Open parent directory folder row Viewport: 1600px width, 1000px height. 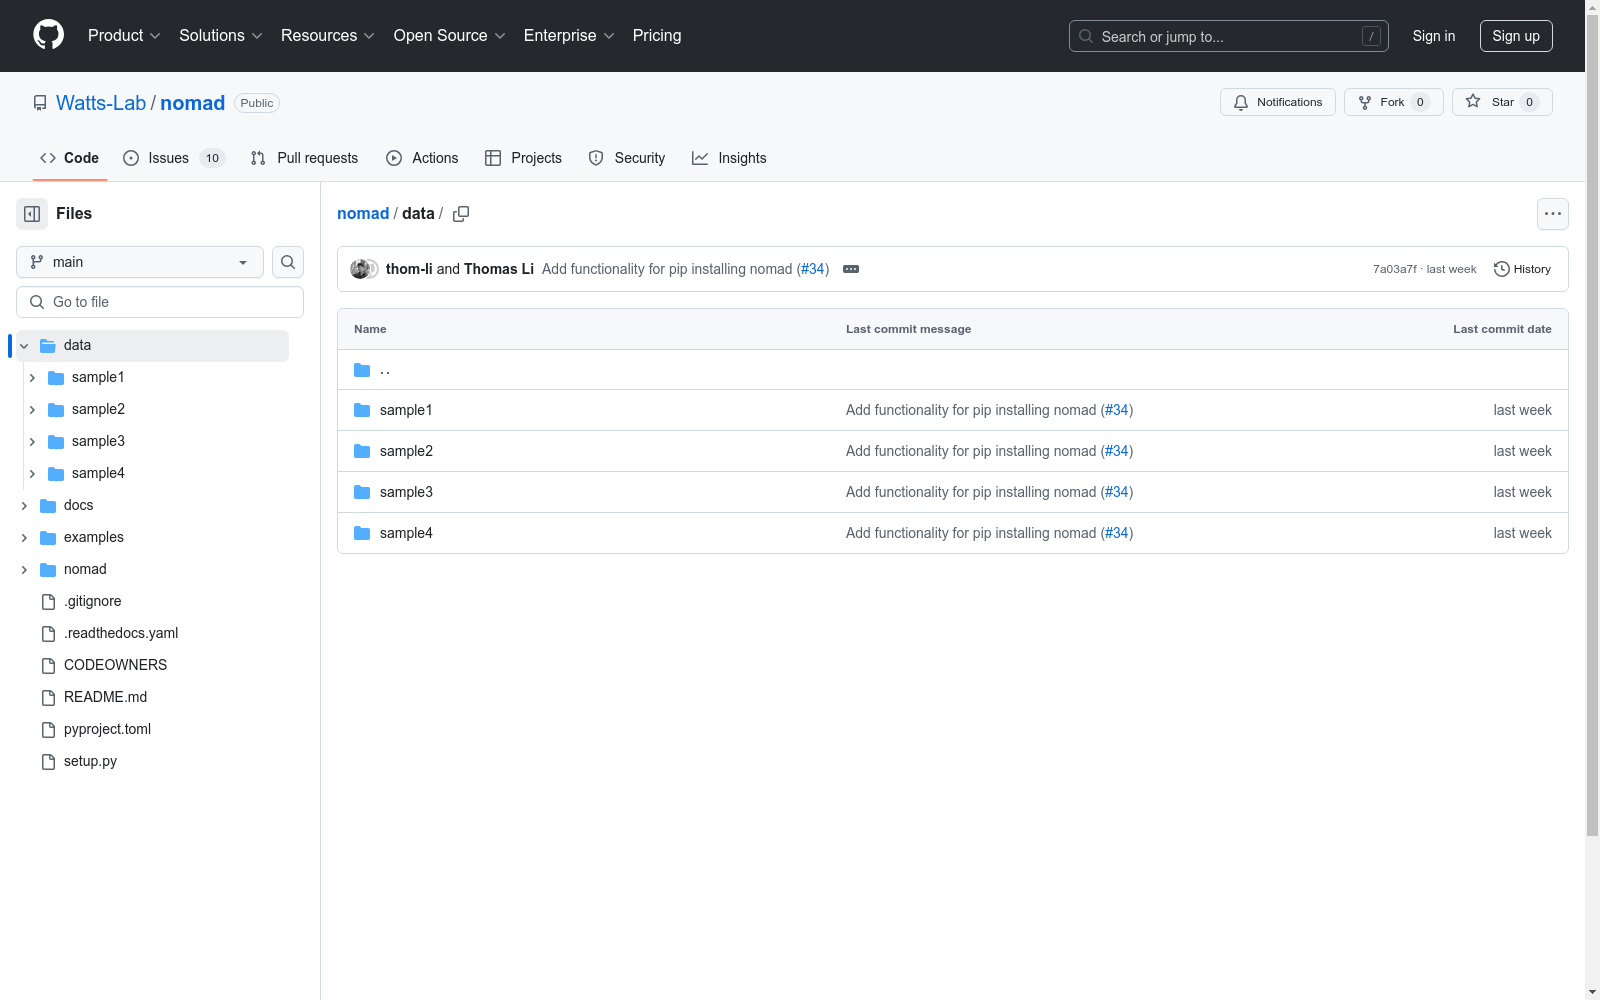953,370
